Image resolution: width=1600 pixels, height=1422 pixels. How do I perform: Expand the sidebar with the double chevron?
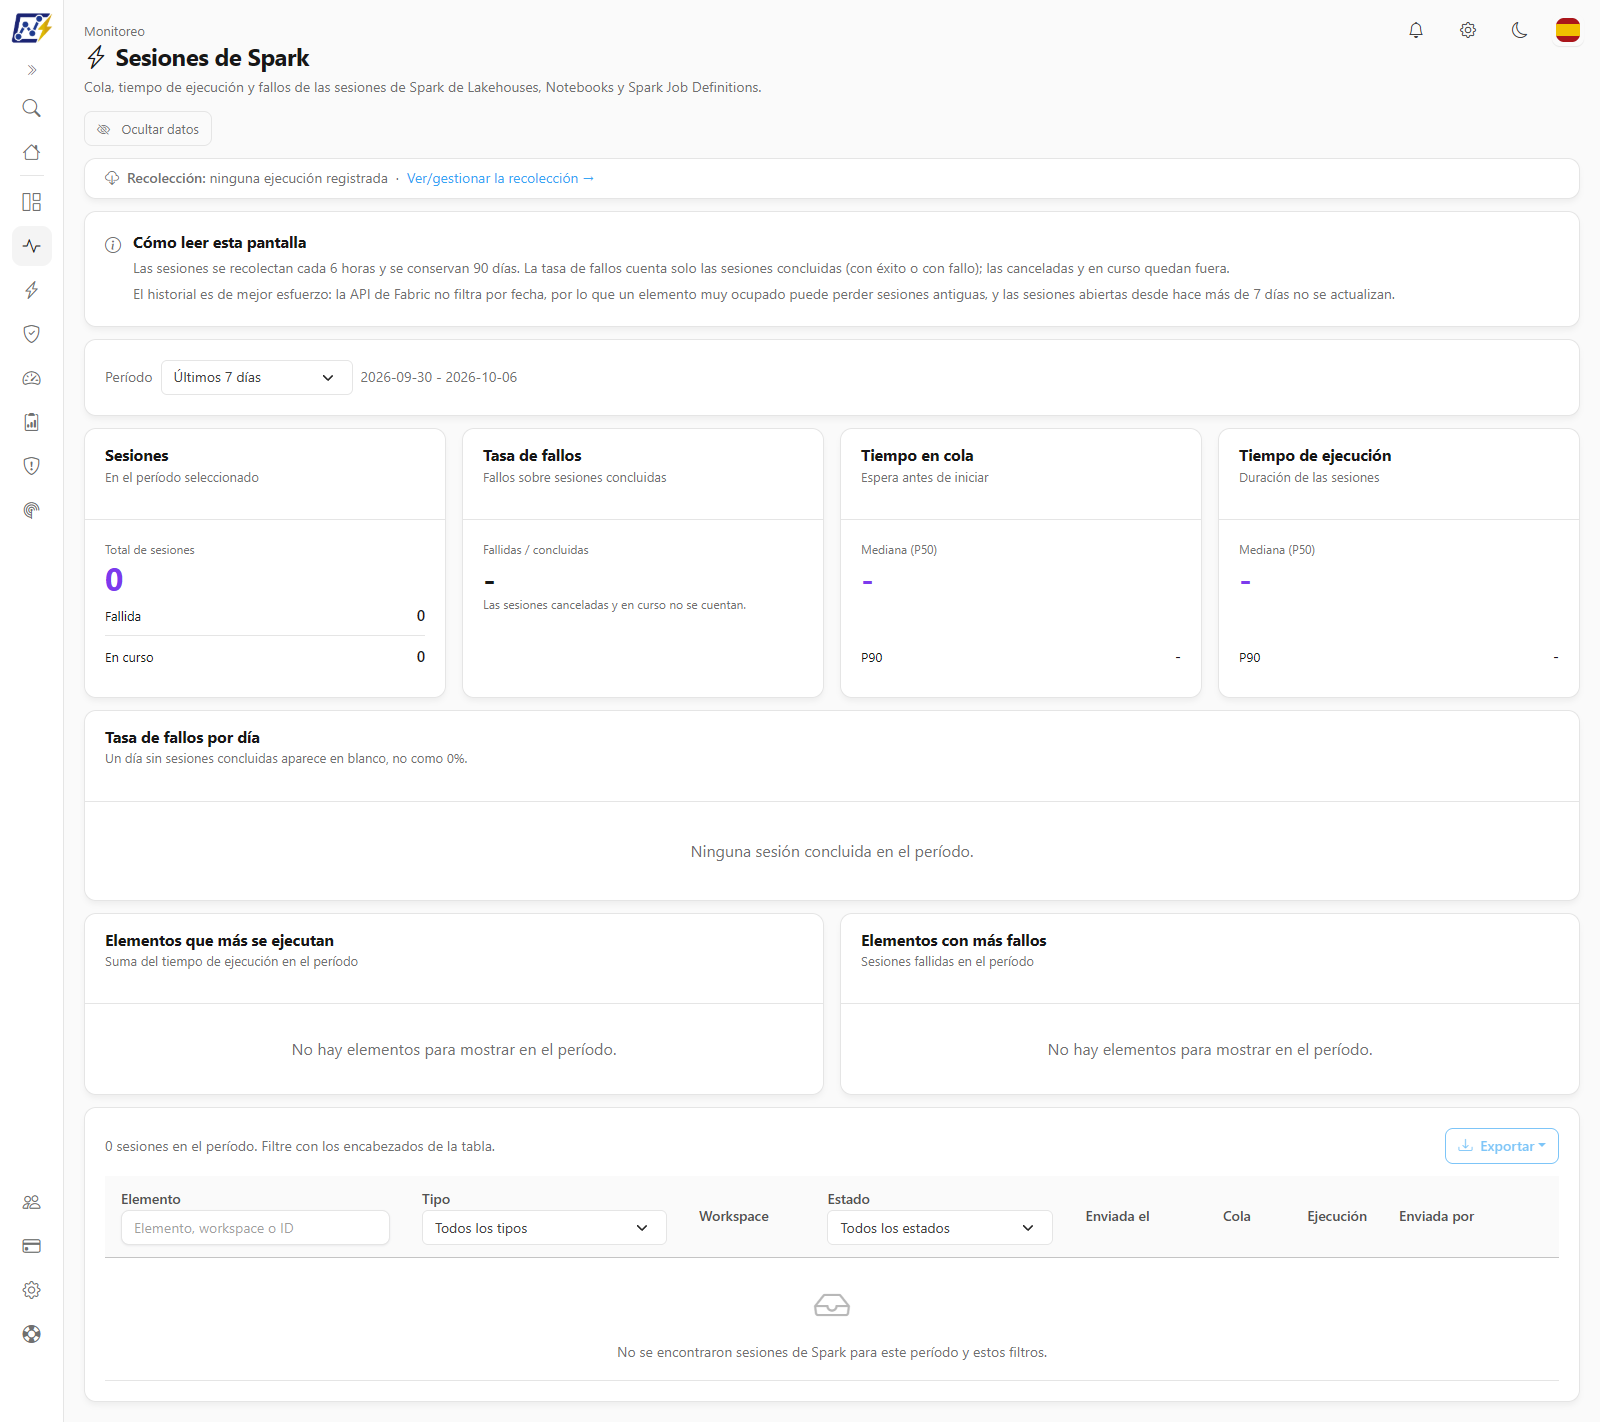(32, 70)
